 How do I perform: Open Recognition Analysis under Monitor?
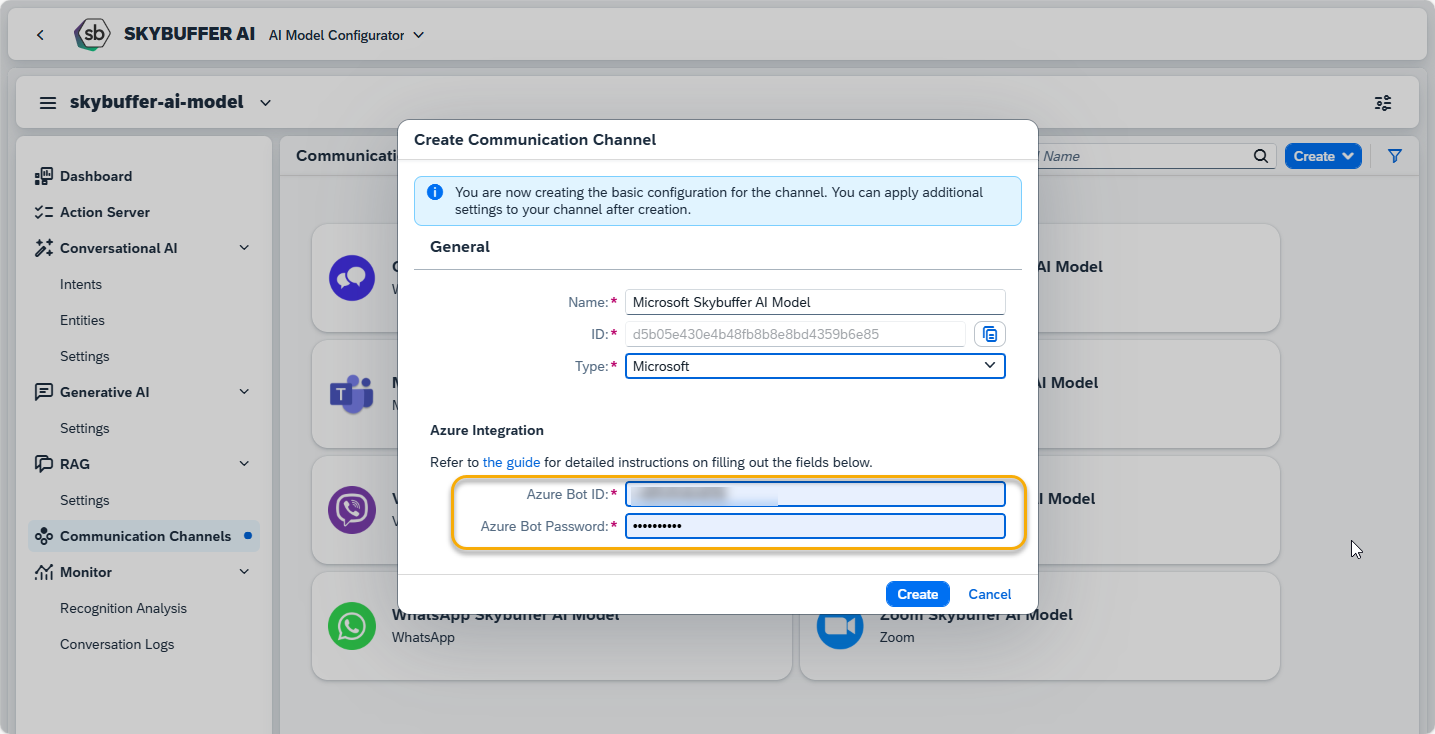tap(123, 608)
